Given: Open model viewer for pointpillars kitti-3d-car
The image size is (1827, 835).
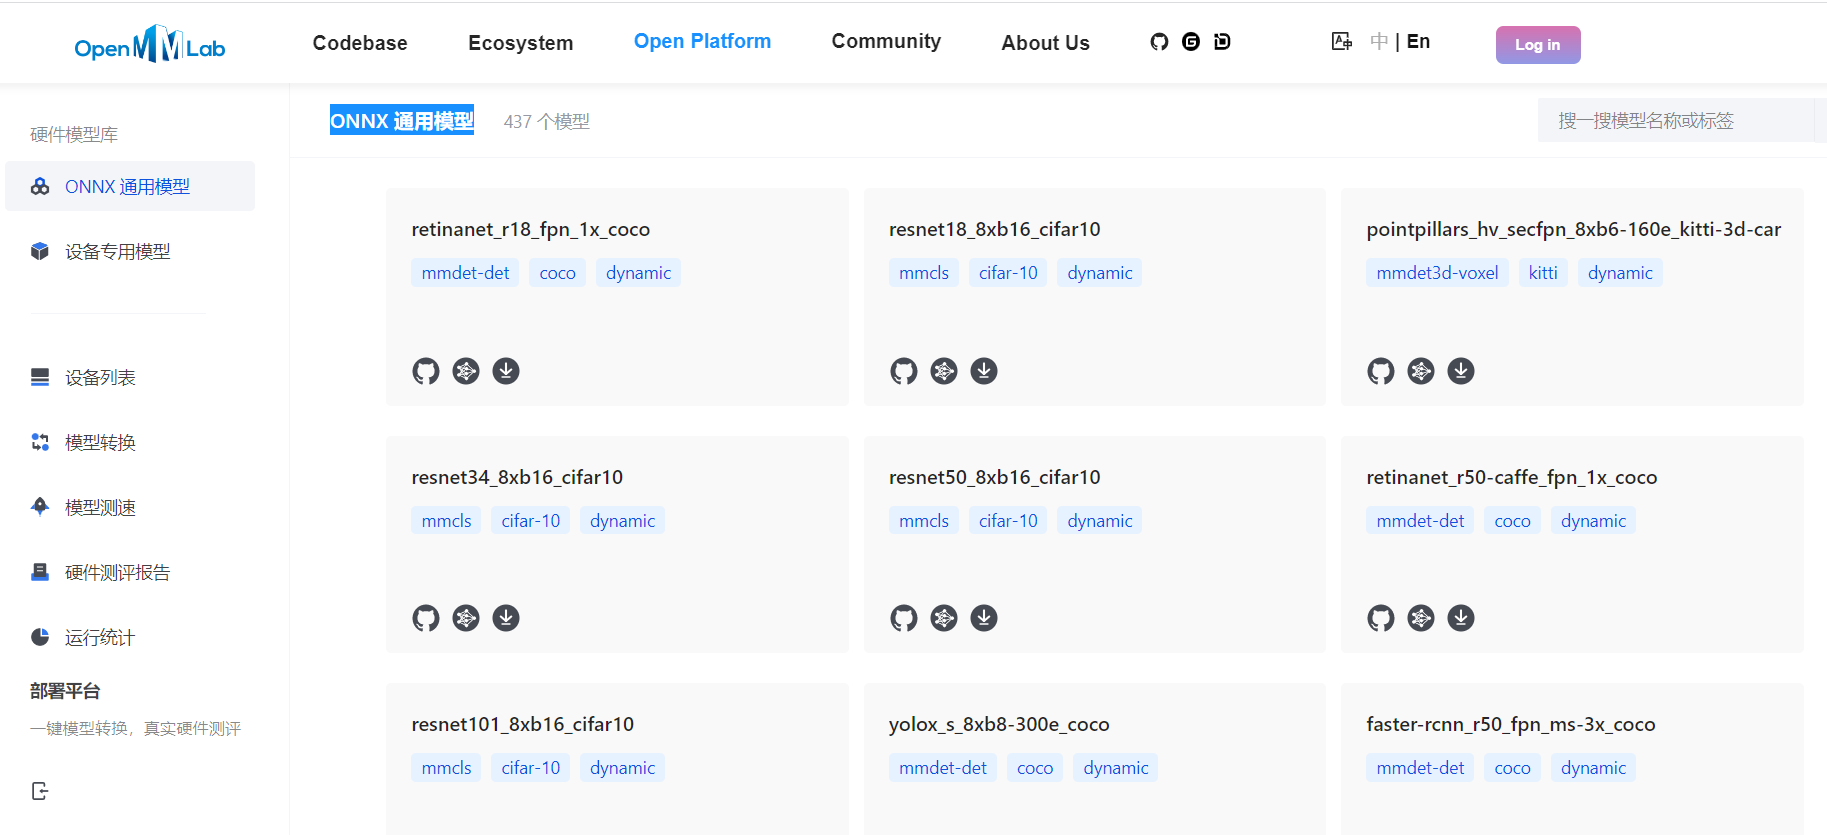Looking at the screenshot, I should click(1421, 371).
